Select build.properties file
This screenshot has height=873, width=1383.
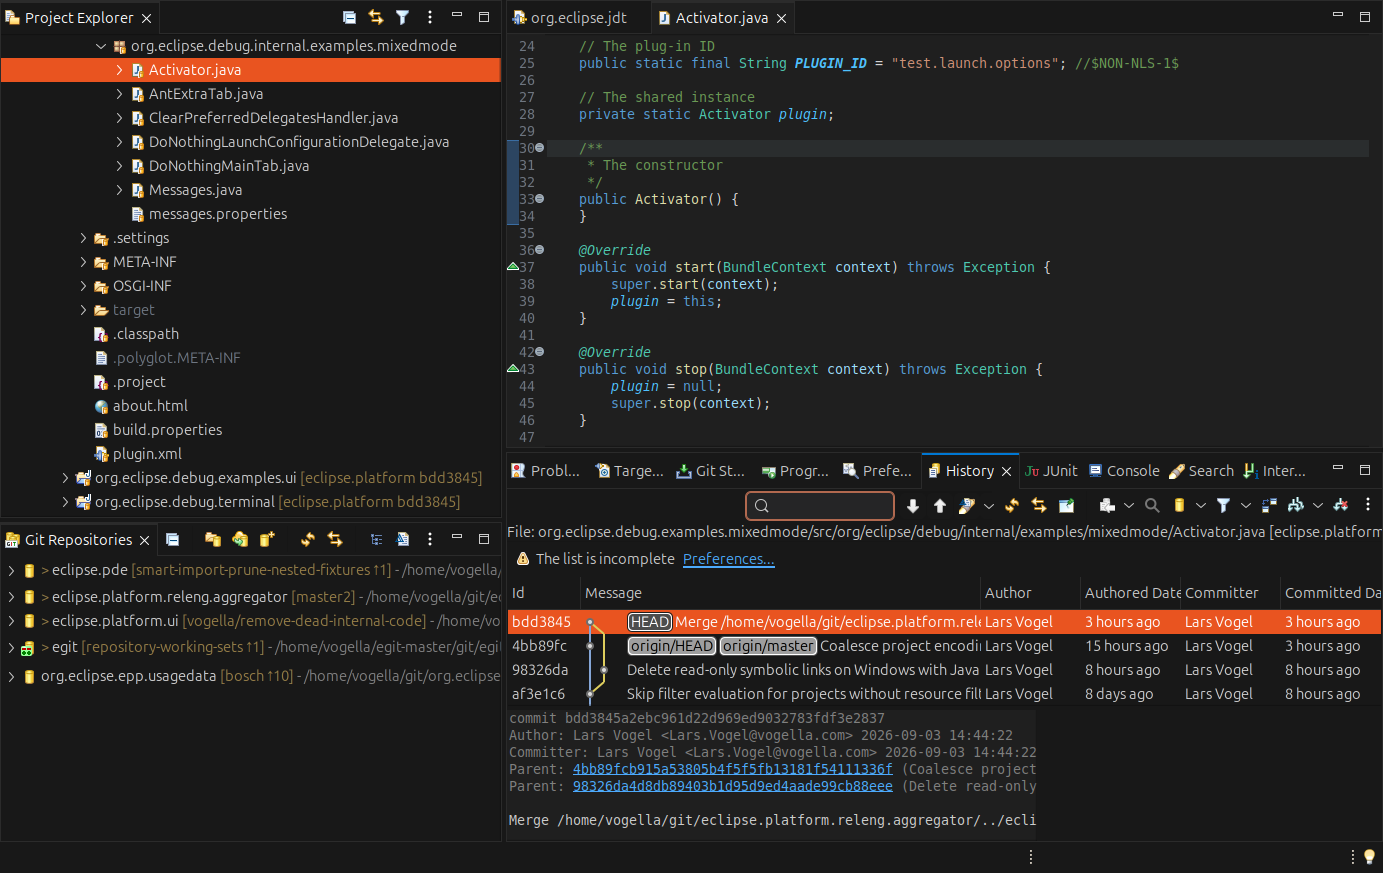pyautogui.click(x=167, y=430)
